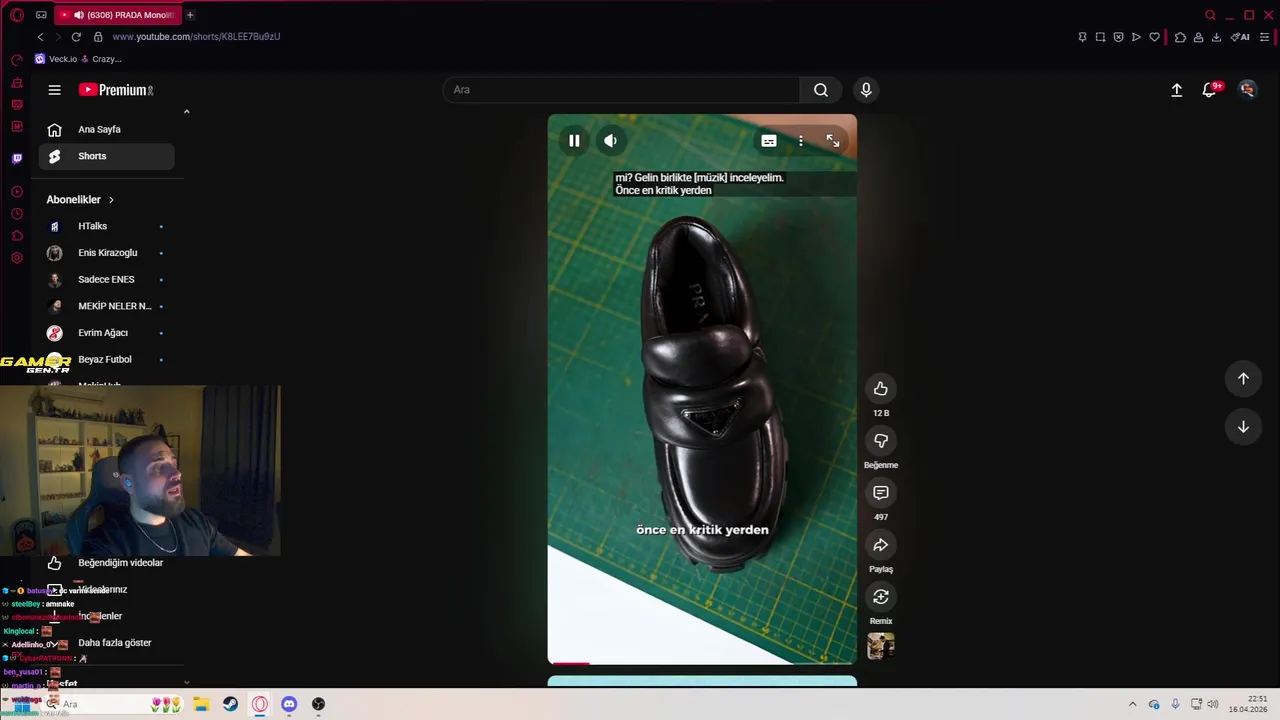This screenshot has width=1280, height=720.
Task: Open Opera sidebar settings gear
Action: [17, 258]
